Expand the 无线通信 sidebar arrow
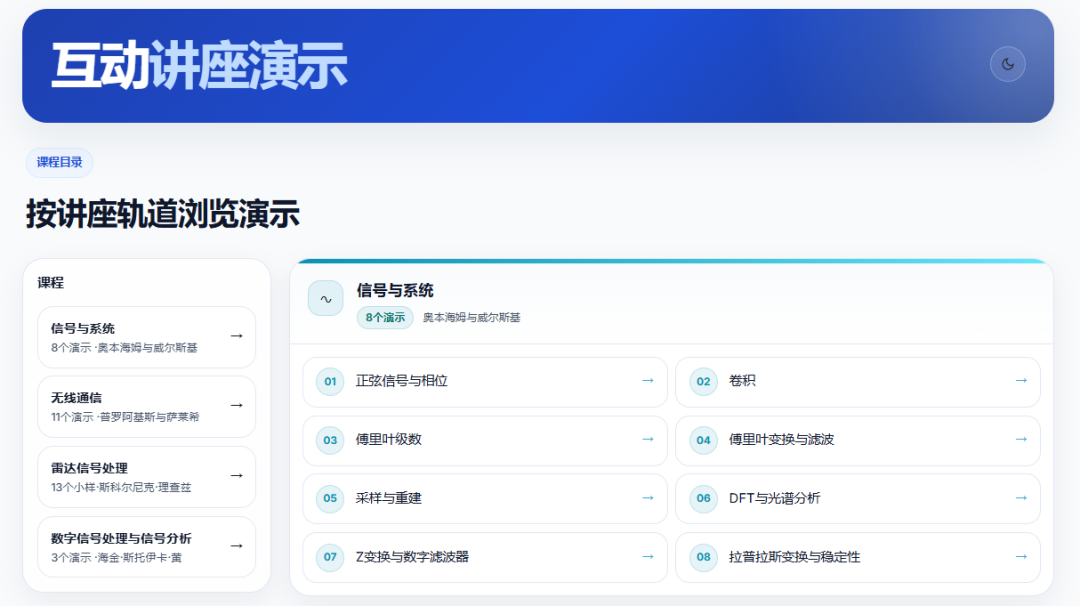 (236, 406)
